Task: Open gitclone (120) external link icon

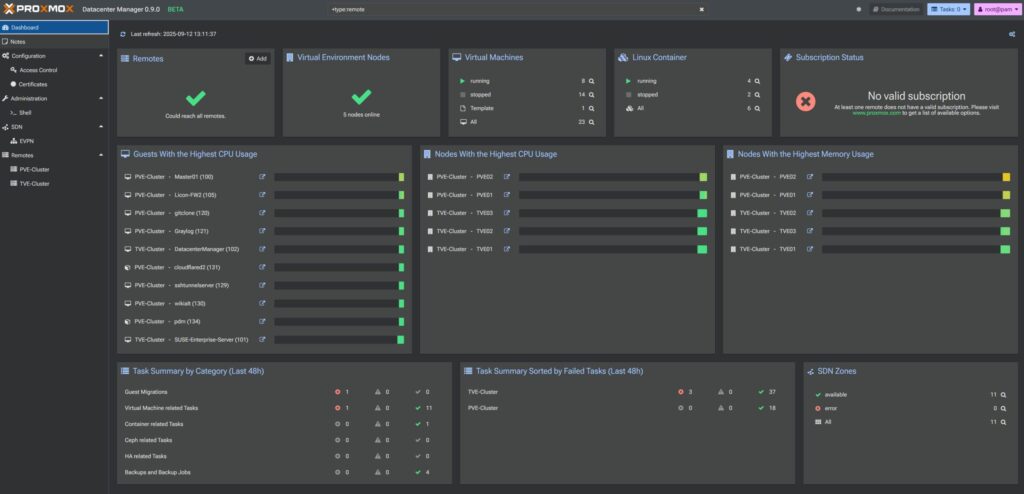Action: 262,213
